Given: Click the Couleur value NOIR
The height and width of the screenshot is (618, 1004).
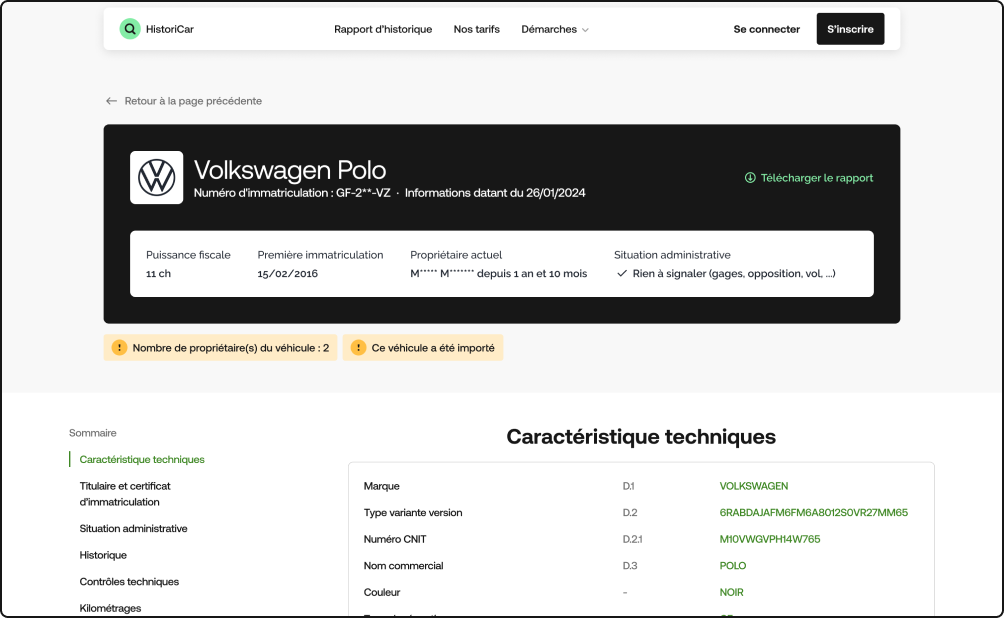Looking at the screenshot, I should pyautogui.click(x=731, y=592).
